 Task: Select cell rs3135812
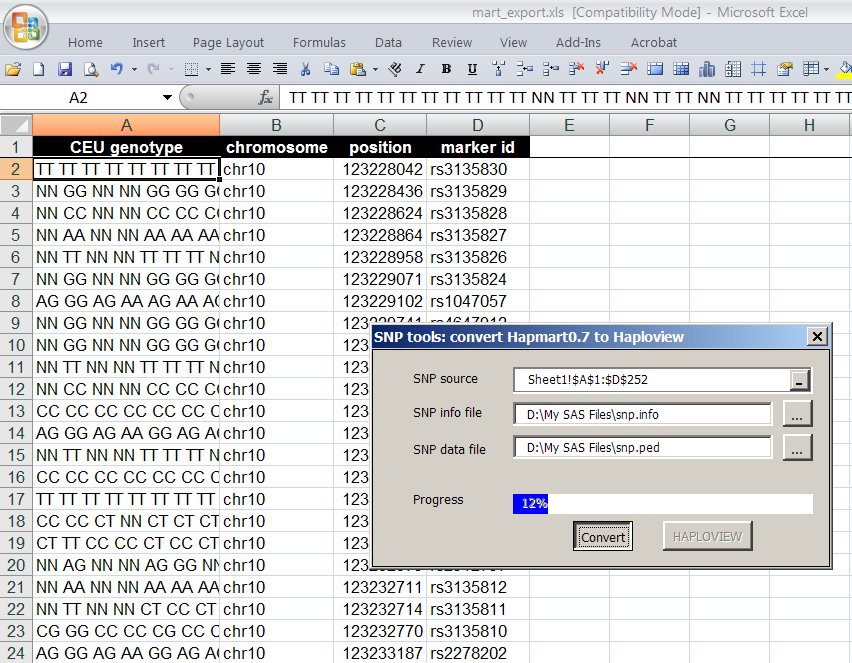[478, 587]
